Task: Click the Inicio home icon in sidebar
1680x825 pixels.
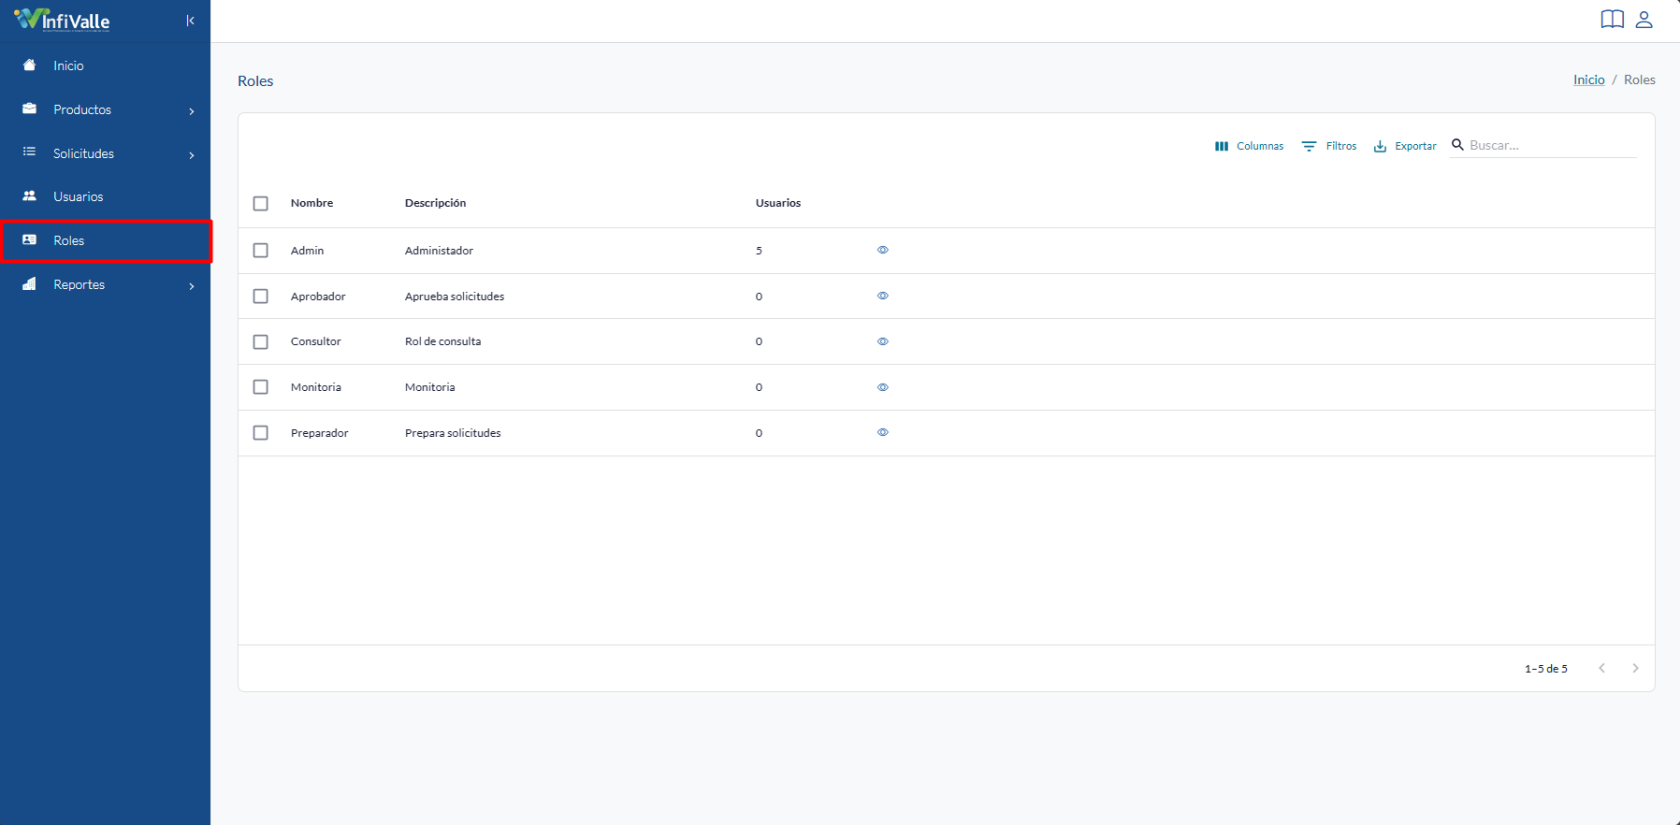Action: click(29, 65)
